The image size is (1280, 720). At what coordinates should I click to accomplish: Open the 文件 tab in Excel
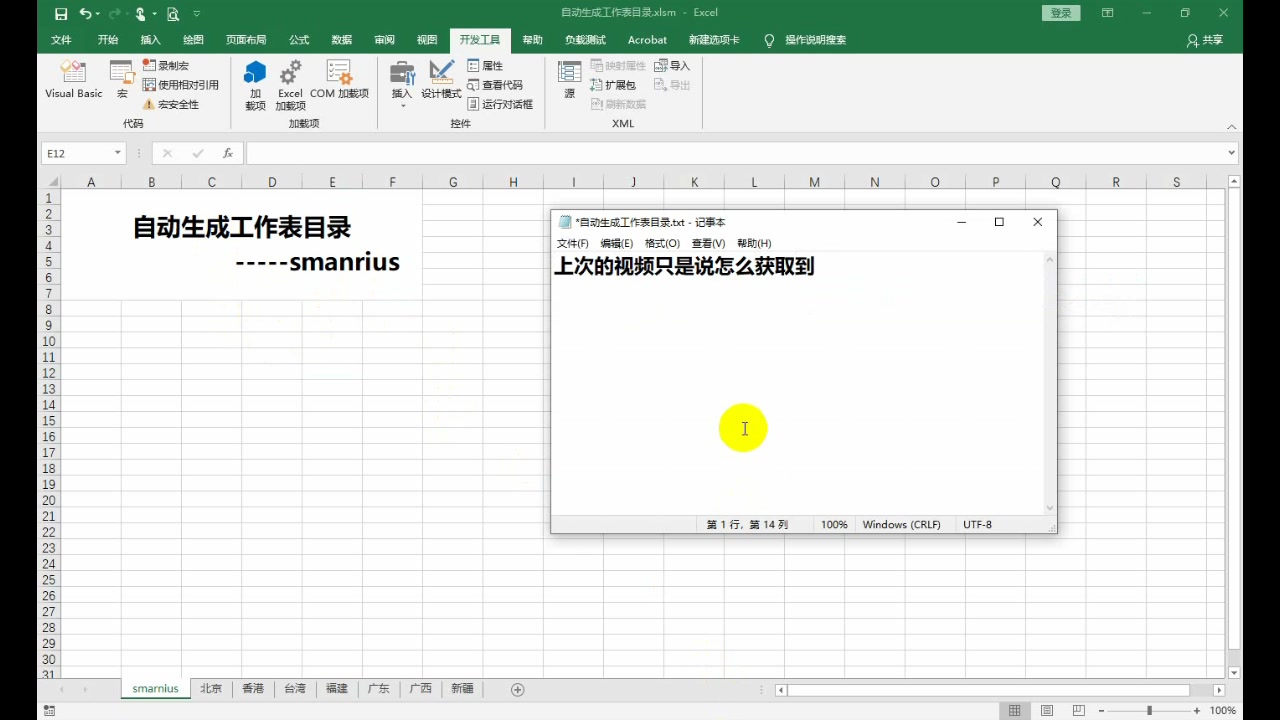(x=61, y=40)
